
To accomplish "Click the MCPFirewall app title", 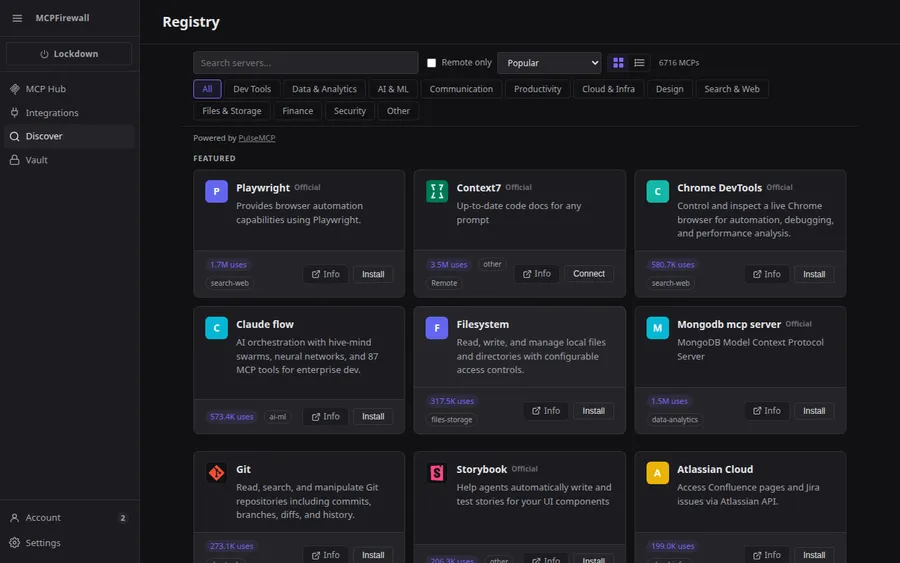I will pyautogui.click(x=63, y=18).
